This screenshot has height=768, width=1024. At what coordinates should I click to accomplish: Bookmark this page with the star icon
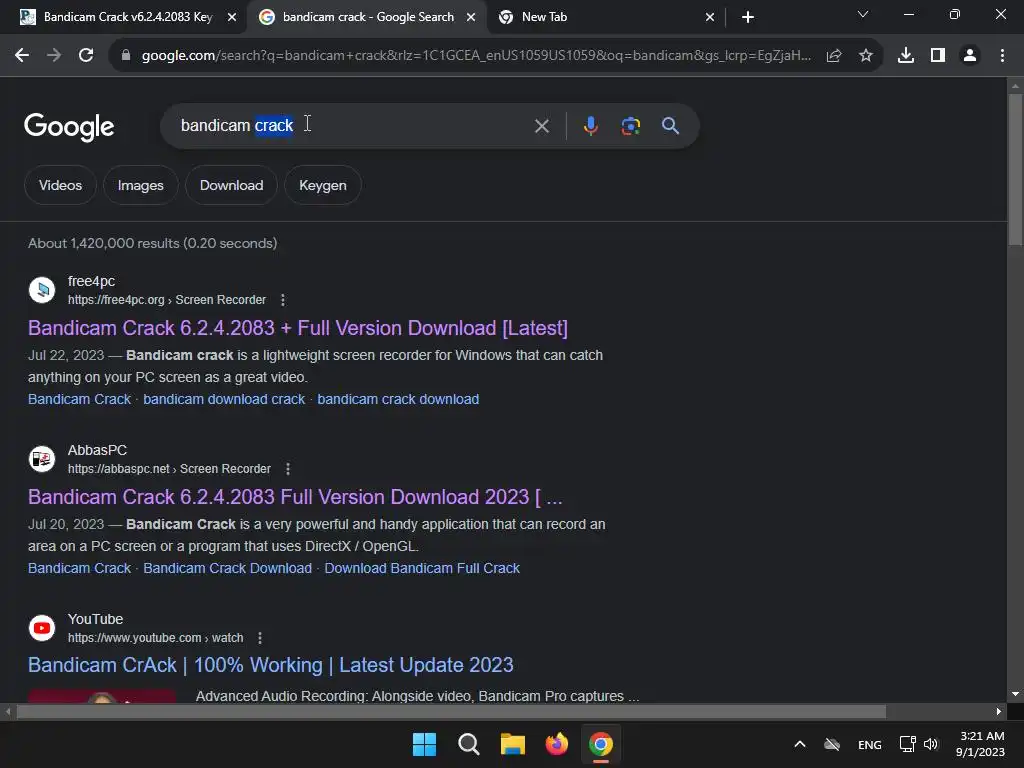pyautogui.click(x=866, y=56)
